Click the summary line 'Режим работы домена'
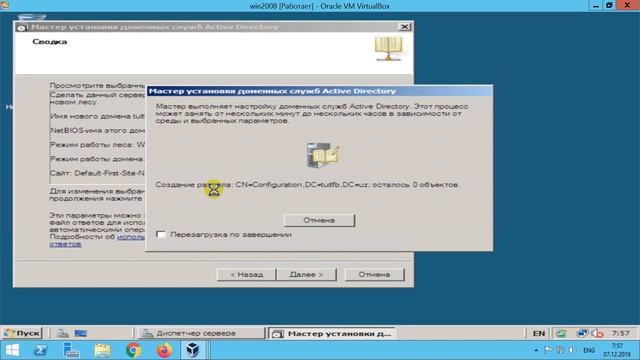Image resolution: width=640 pixels, height=360 pixels. coord(96,159)
